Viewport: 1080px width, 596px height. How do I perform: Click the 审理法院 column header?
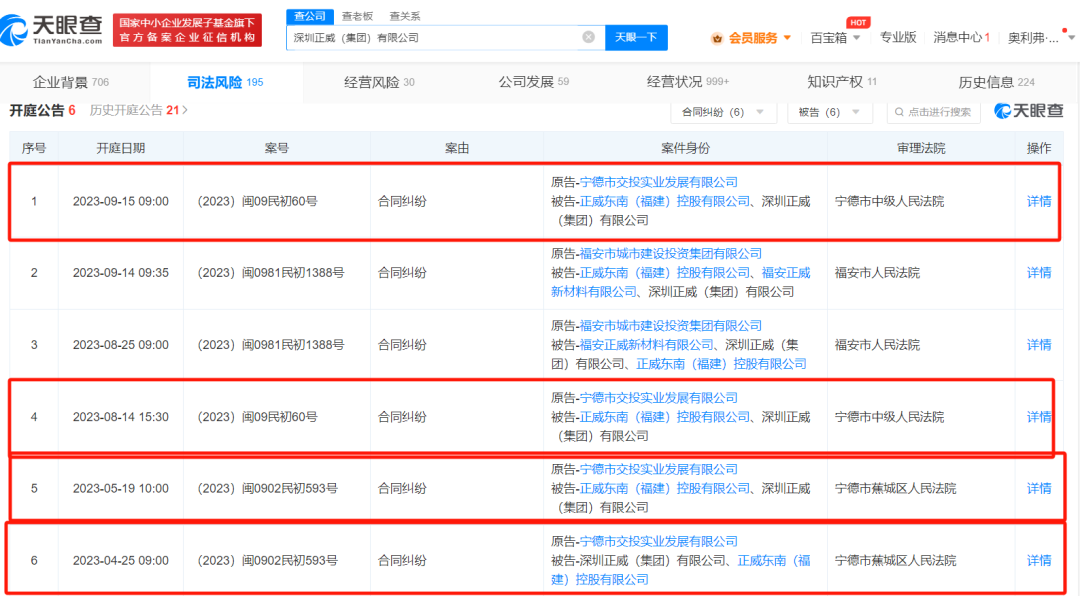pyautogui.click(x=921, y=148)
